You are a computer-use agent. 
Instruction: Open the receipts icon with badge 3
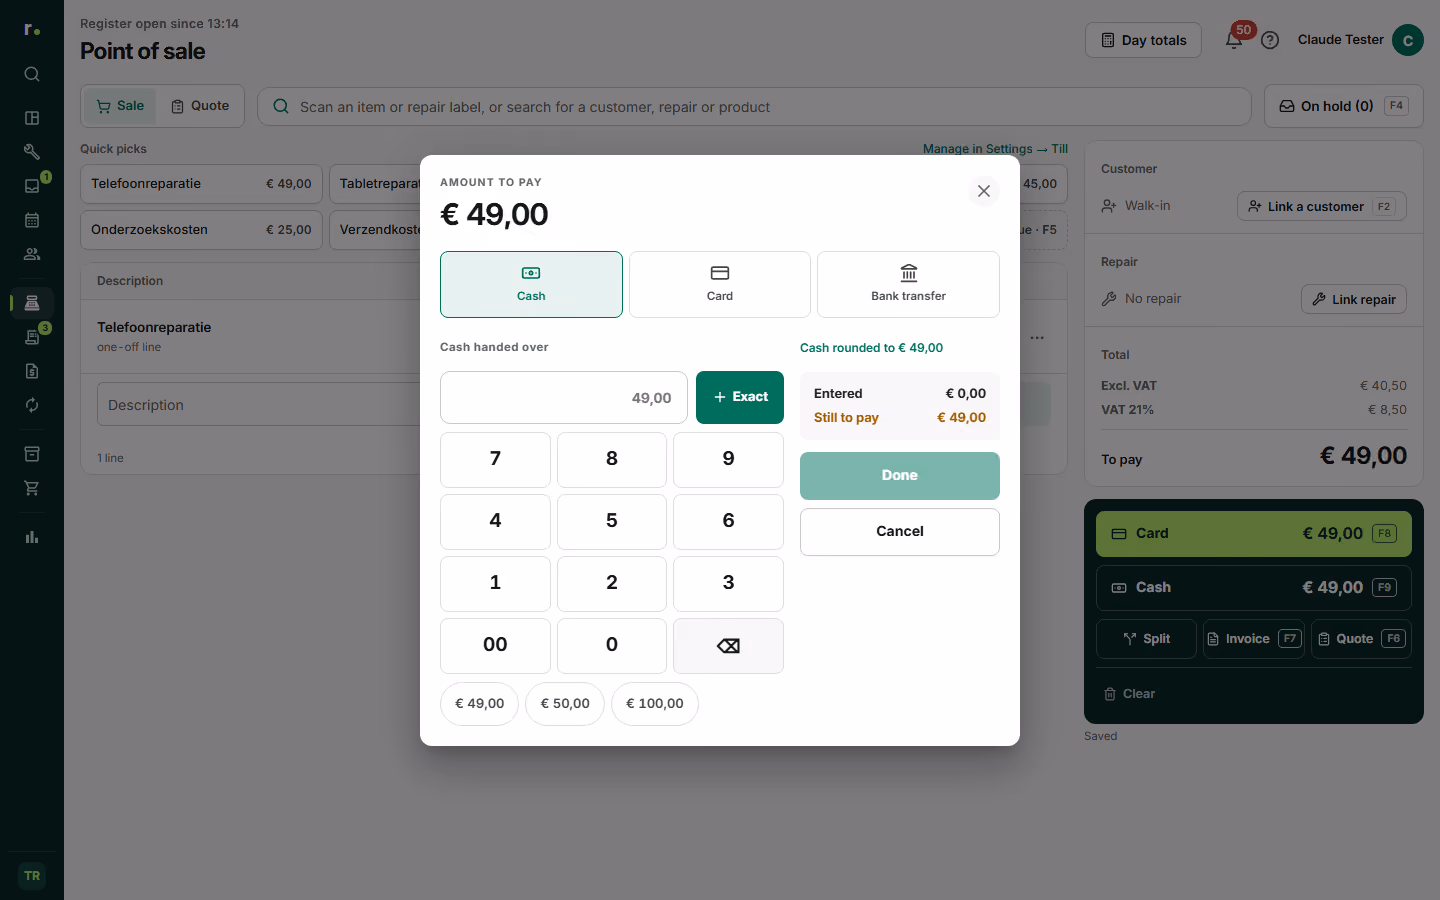pyautogui.click(x=32, y=337)
